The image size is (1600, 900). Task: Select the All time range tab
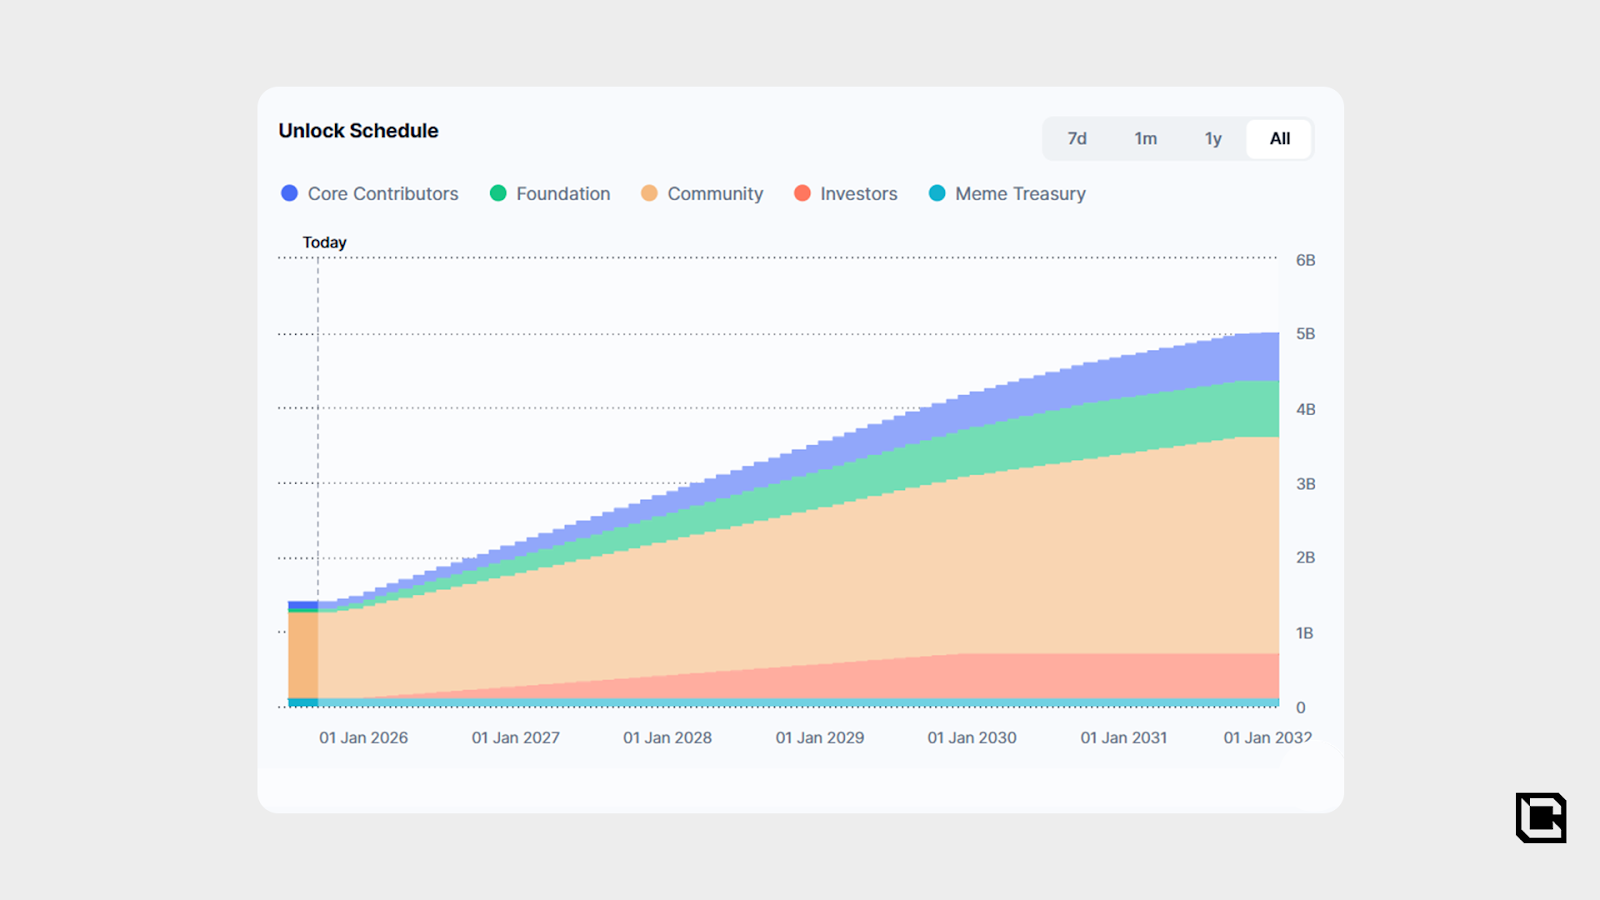(x=1279, y=139)
